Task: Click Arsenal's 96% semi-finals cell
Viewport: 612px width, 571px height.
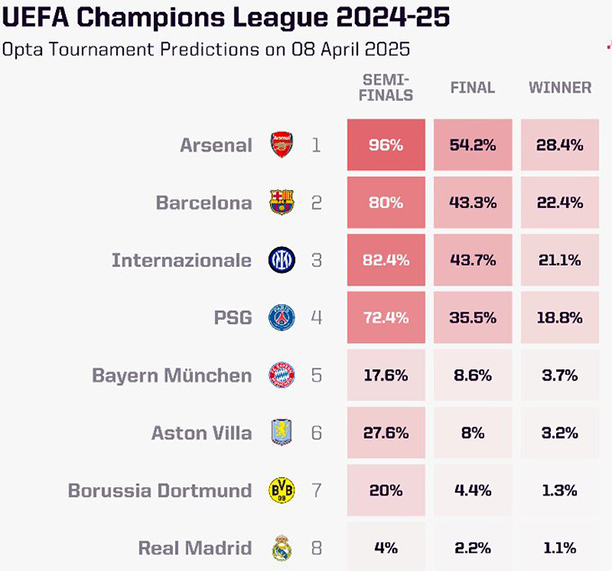Action: [x=386, y=145]
